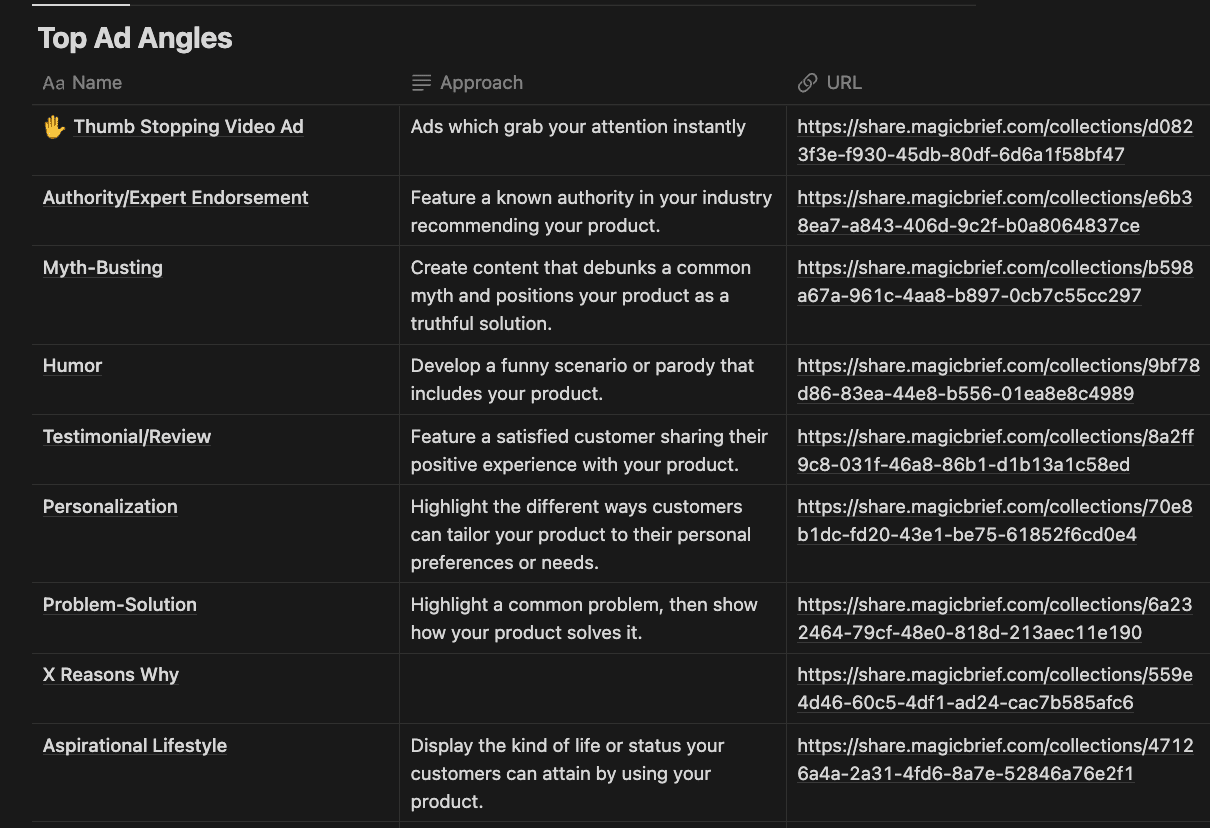Click the 'Feature a satisfied customer' approach cell
The height and width of the screenshot is (828, 1210).
pos(593,450)
